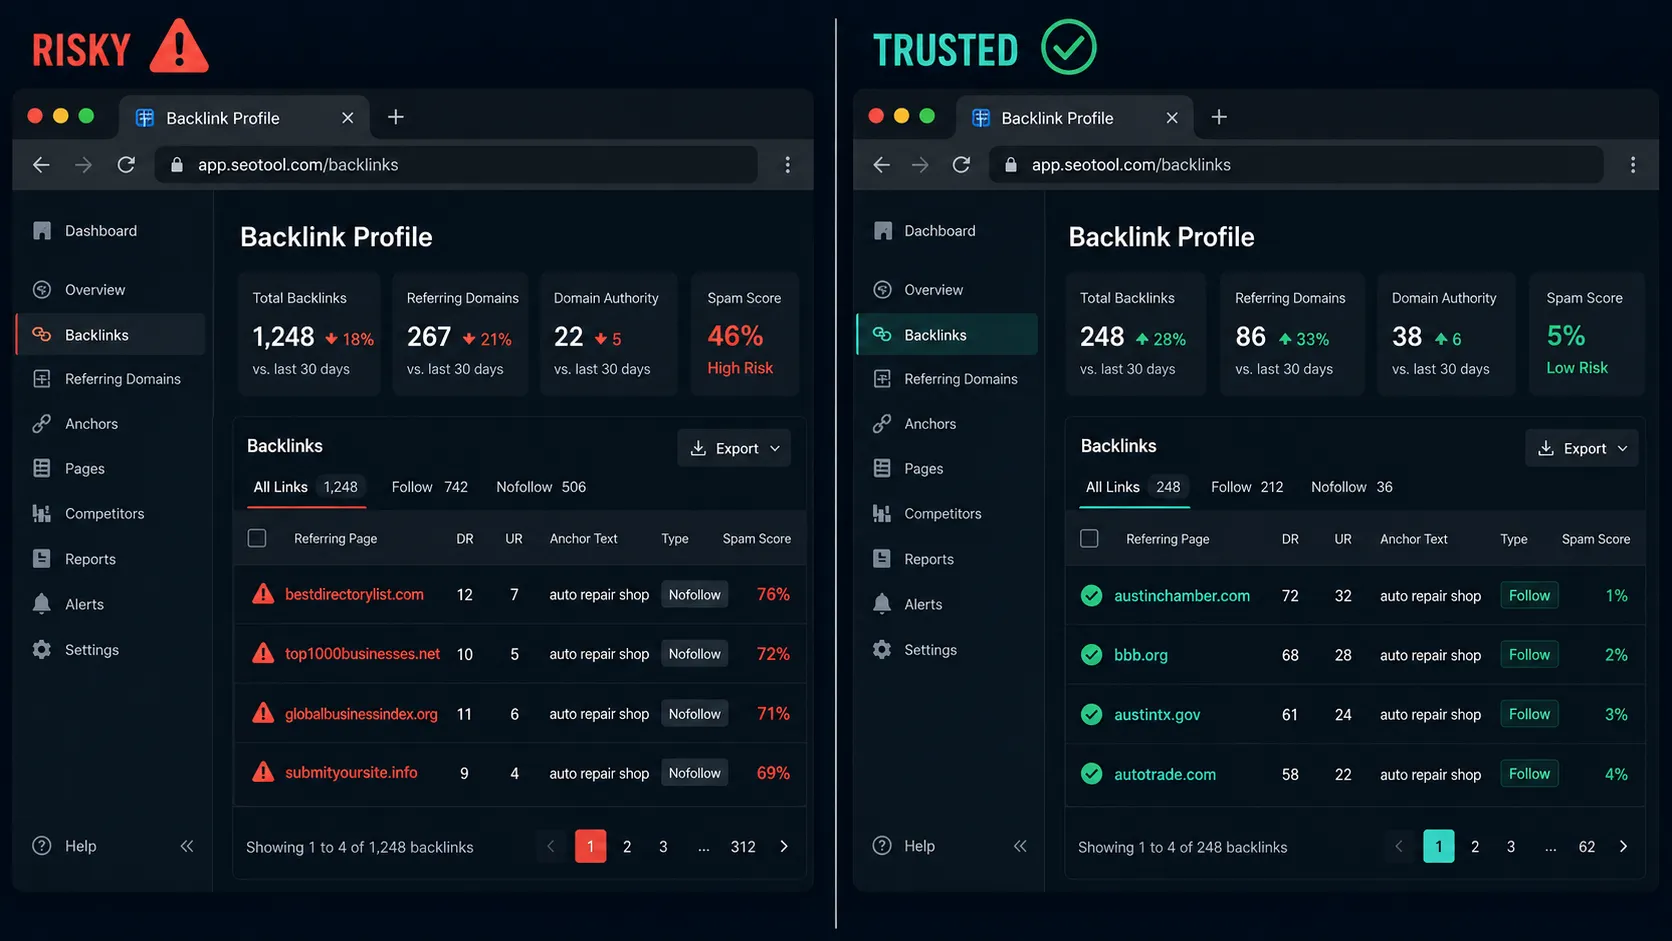1672x941 pixels.
Task: Toggle select-all checkbox in Trusted backlinks table
Action: pyautogui.click(x=1089, y=538)
